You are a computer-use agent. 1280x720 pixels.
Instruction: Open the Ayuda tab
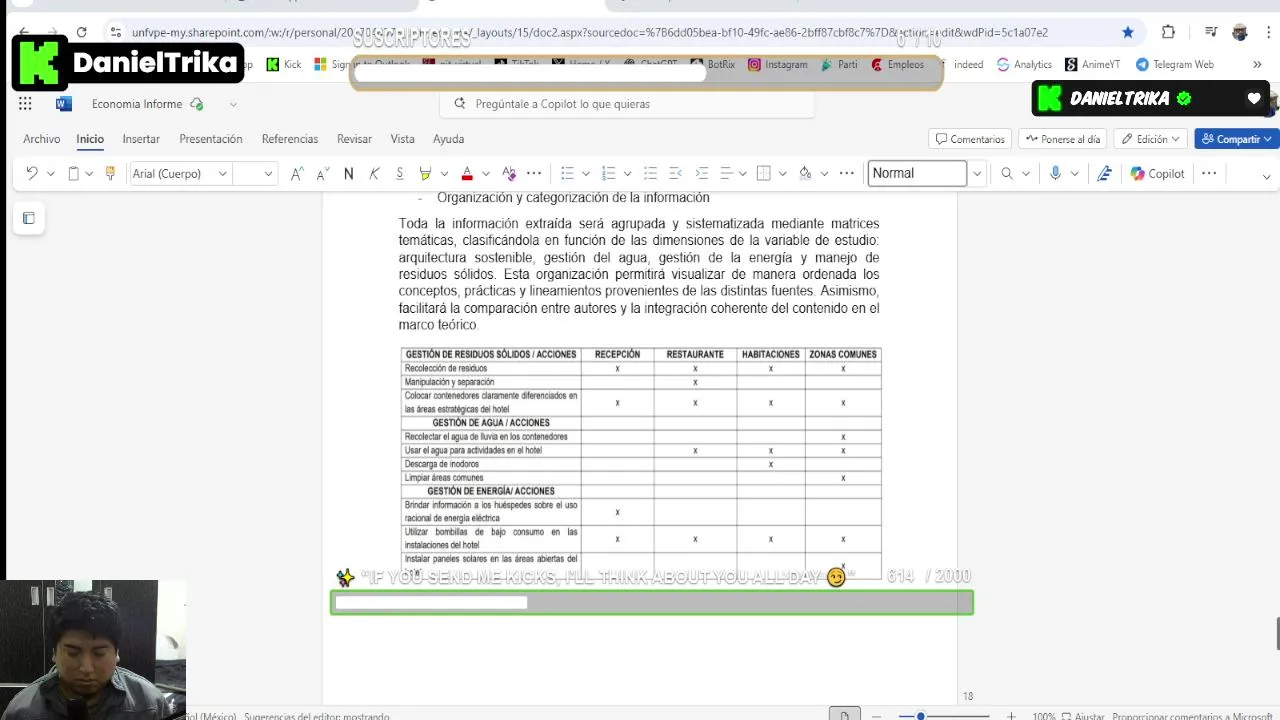tap(448, 139)
